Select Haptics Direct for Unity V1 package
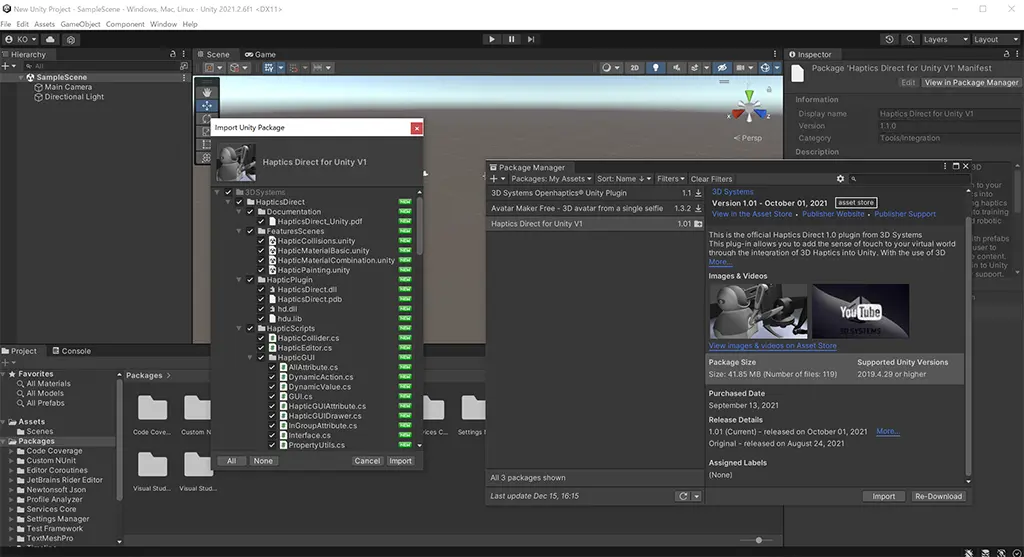This screenshot has height=557, width=1024. pos(596,223)
